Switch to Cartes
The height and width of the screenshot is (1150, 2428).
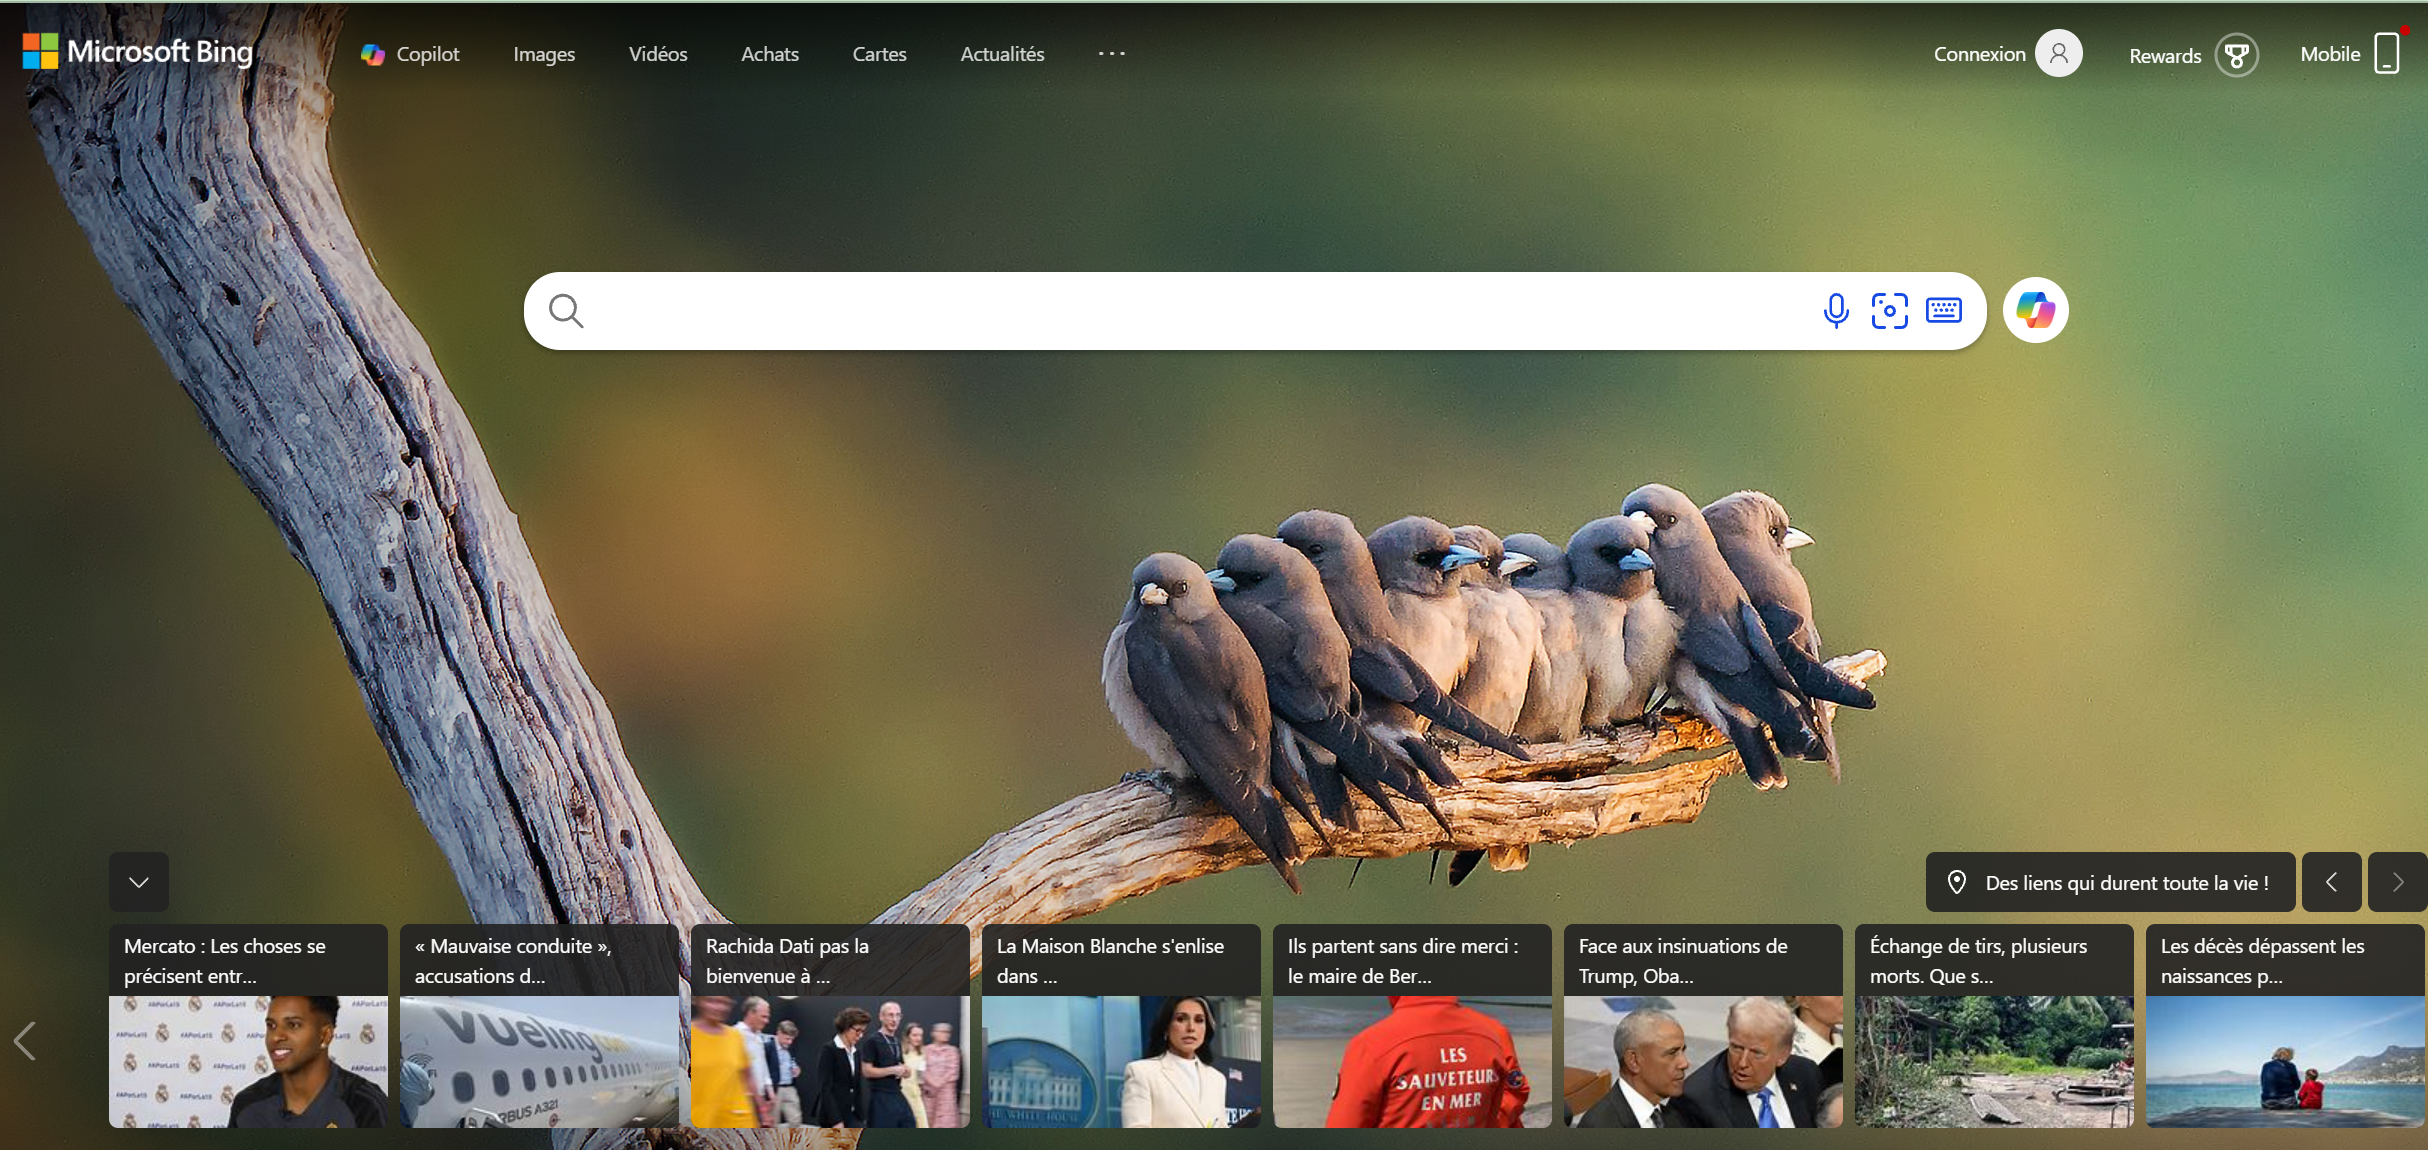pos(879,54)
